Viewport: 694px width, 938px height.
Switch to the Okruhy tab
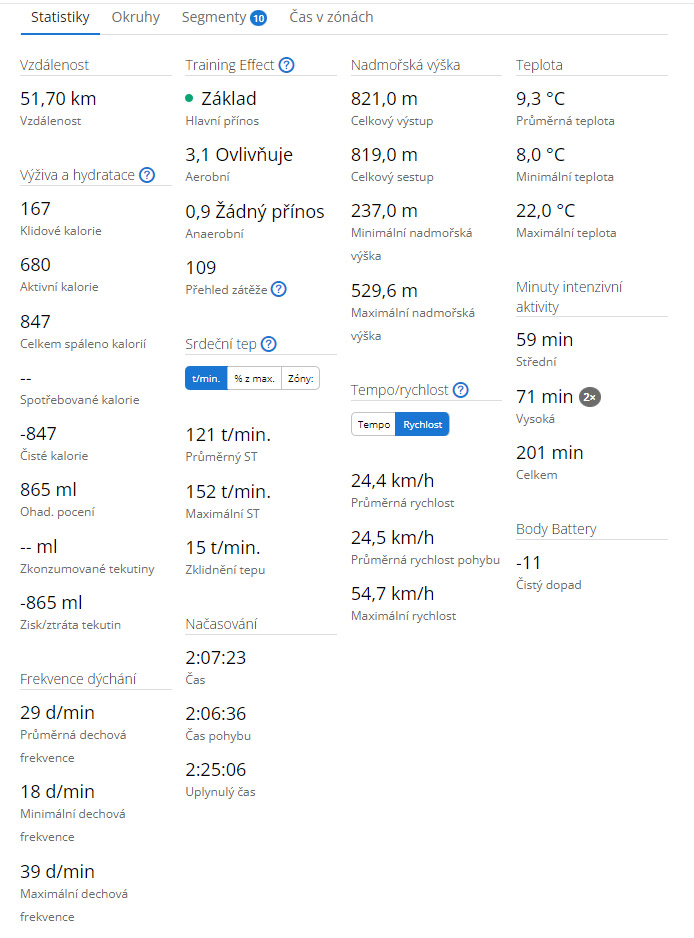[x=136, y=17]
